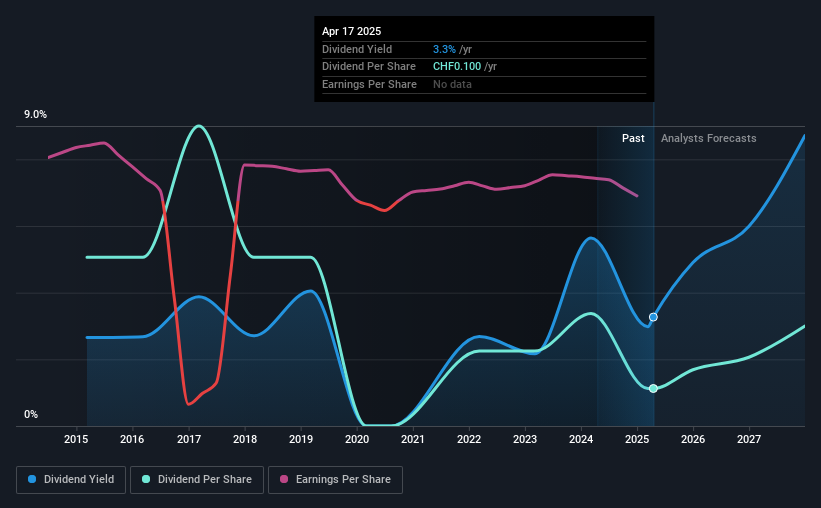Select the 2022 x-axis label
Viewport: 821px width, 508px height.
pyautogui.click(x=469, y=439)
